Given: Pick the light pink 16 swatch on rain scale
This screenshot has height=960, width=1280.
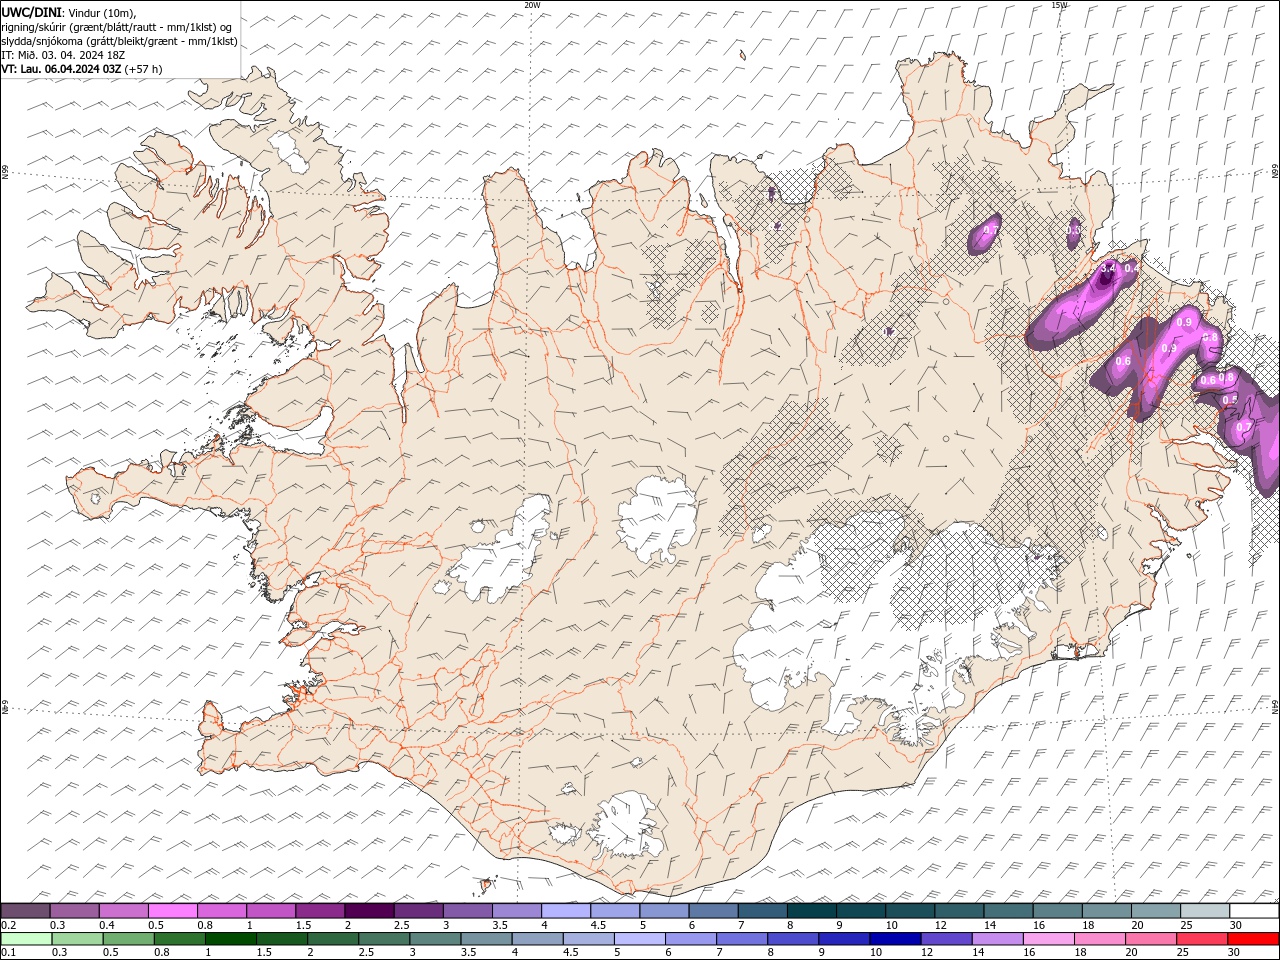Looking at the screenshot, I should (x=1048, y=939).
